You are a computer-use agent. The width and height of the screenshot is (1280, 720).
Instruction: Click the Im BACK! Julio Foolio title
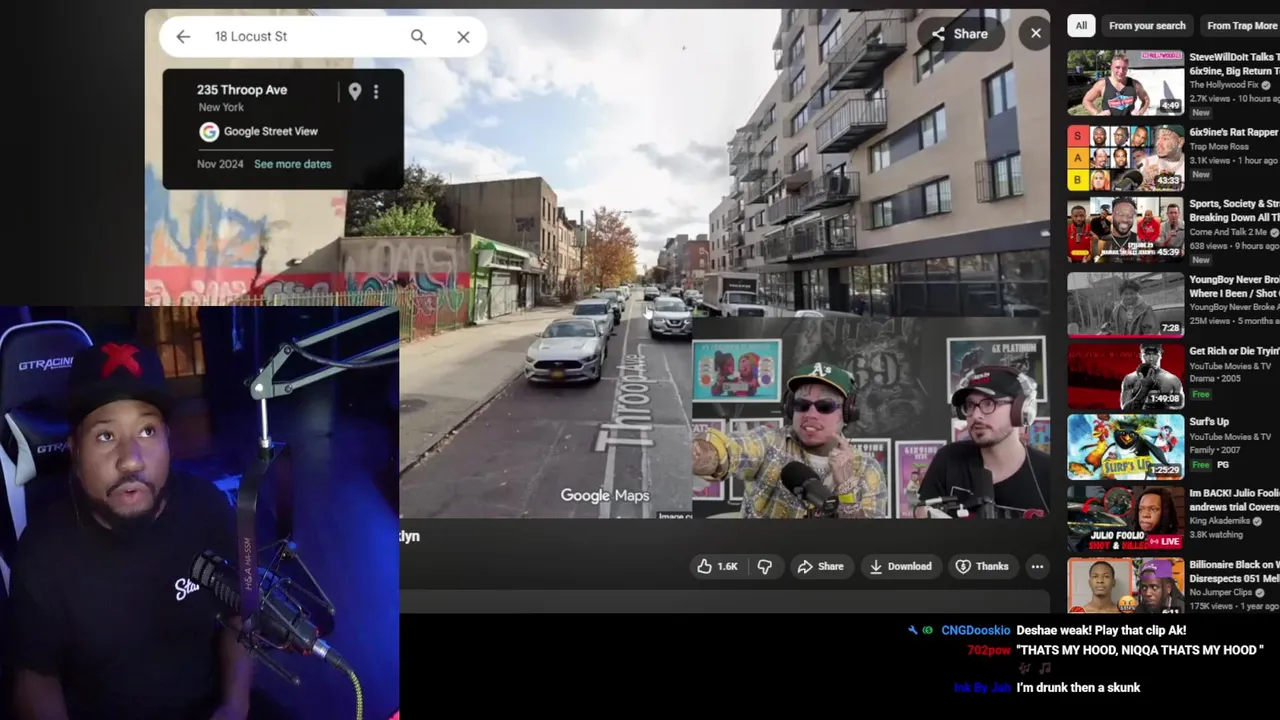[x=1234, y=500]
